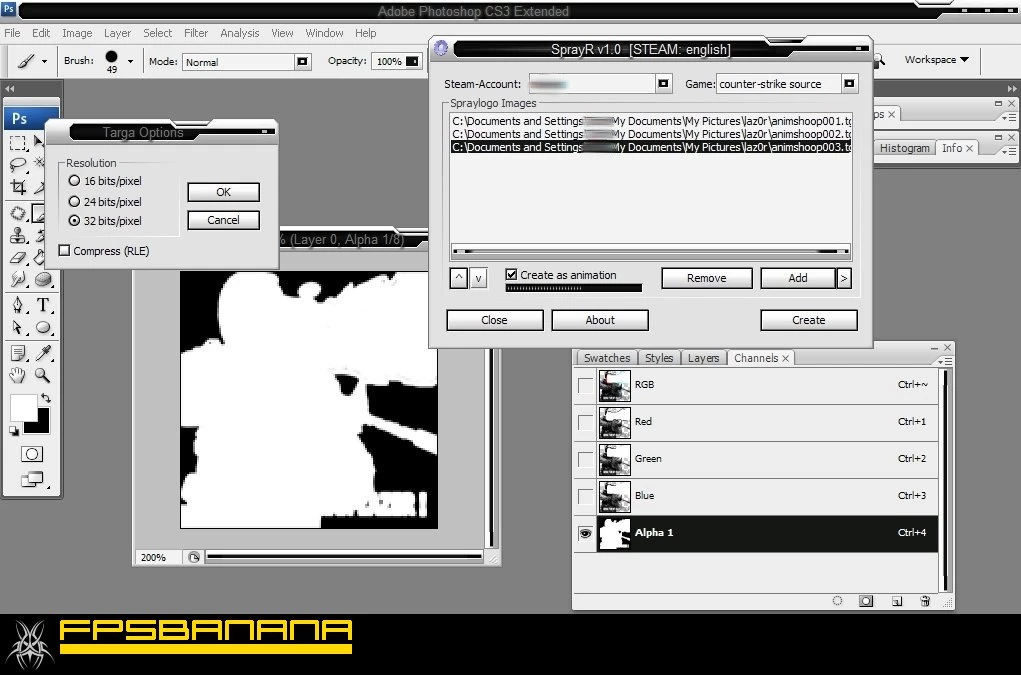
Task: Select the Hand tool
Action: (18, 375)
